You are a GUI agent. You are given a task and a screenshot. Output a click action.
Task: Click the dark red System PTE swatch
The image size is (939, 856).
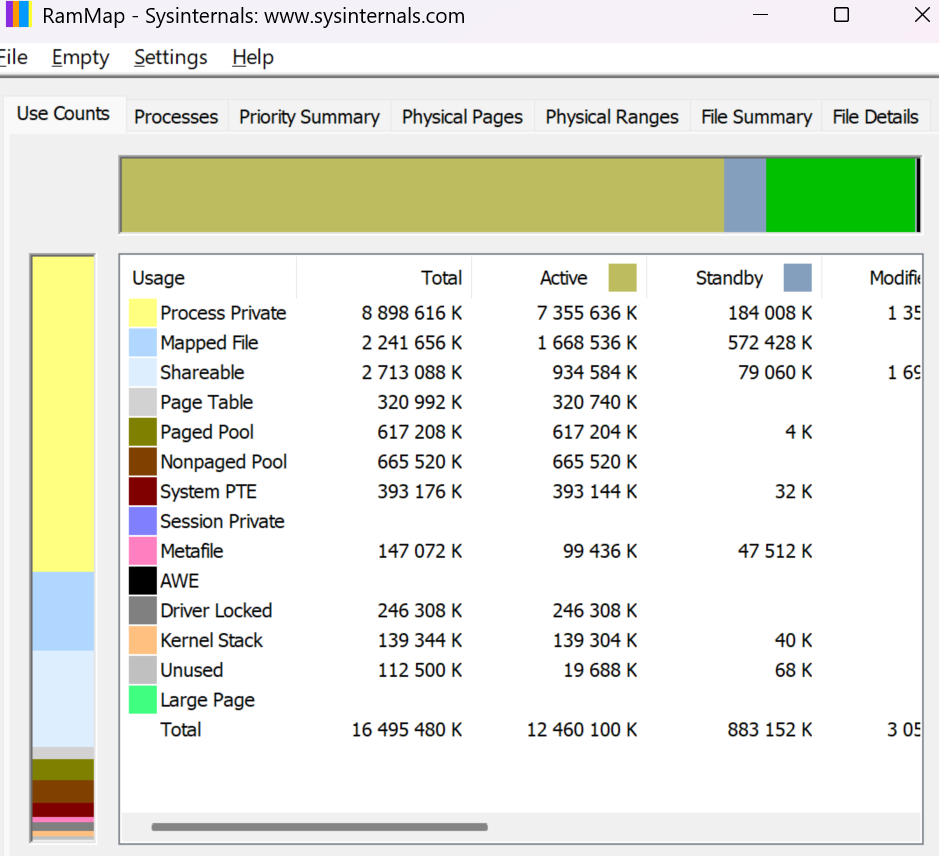[x=143, y=491]
